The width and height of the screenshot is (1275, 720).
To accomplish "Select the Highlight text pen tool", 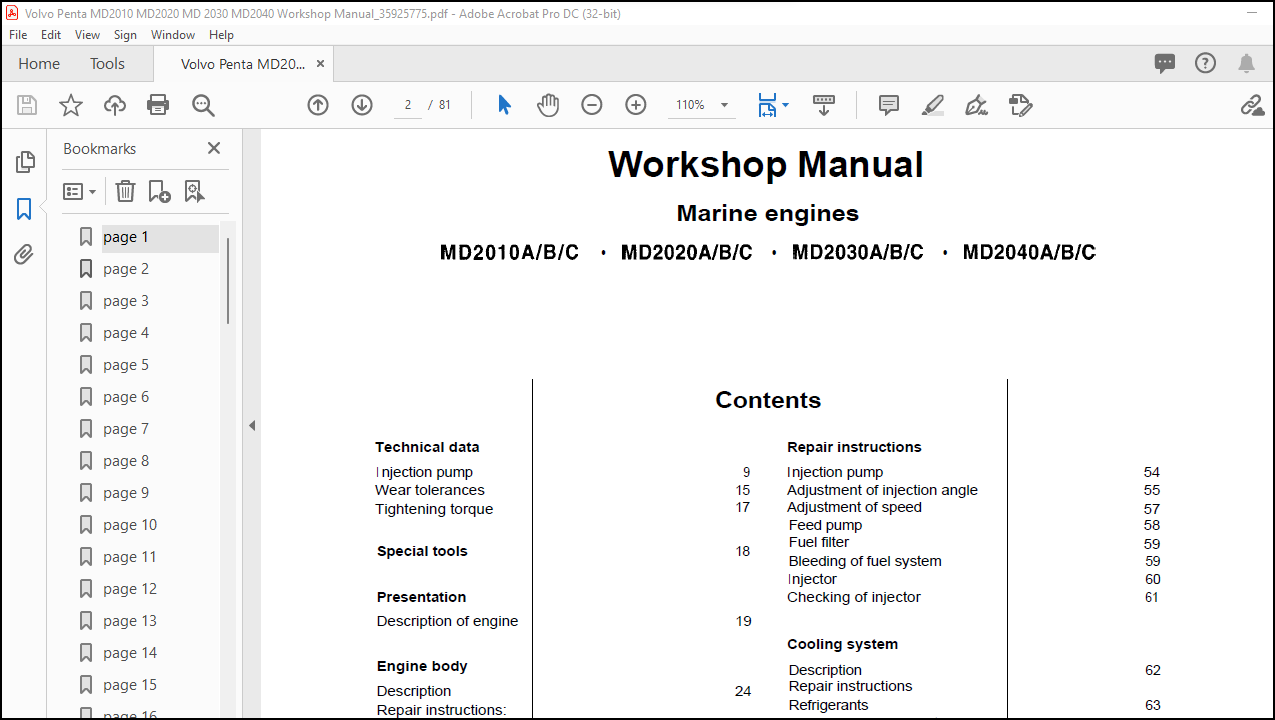I will (x=933, y=105).
